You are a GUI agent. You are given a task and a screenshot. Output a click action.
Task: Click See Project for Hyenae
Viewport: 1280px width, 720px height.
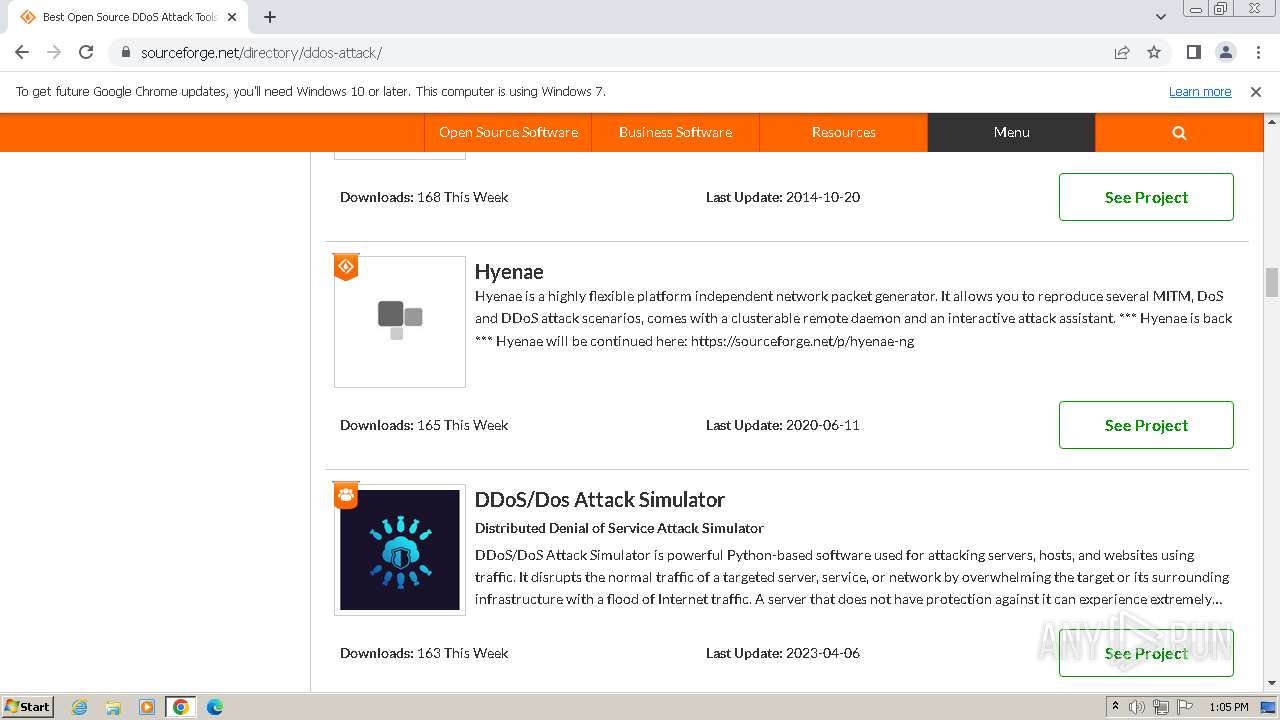coord(1146,425)
